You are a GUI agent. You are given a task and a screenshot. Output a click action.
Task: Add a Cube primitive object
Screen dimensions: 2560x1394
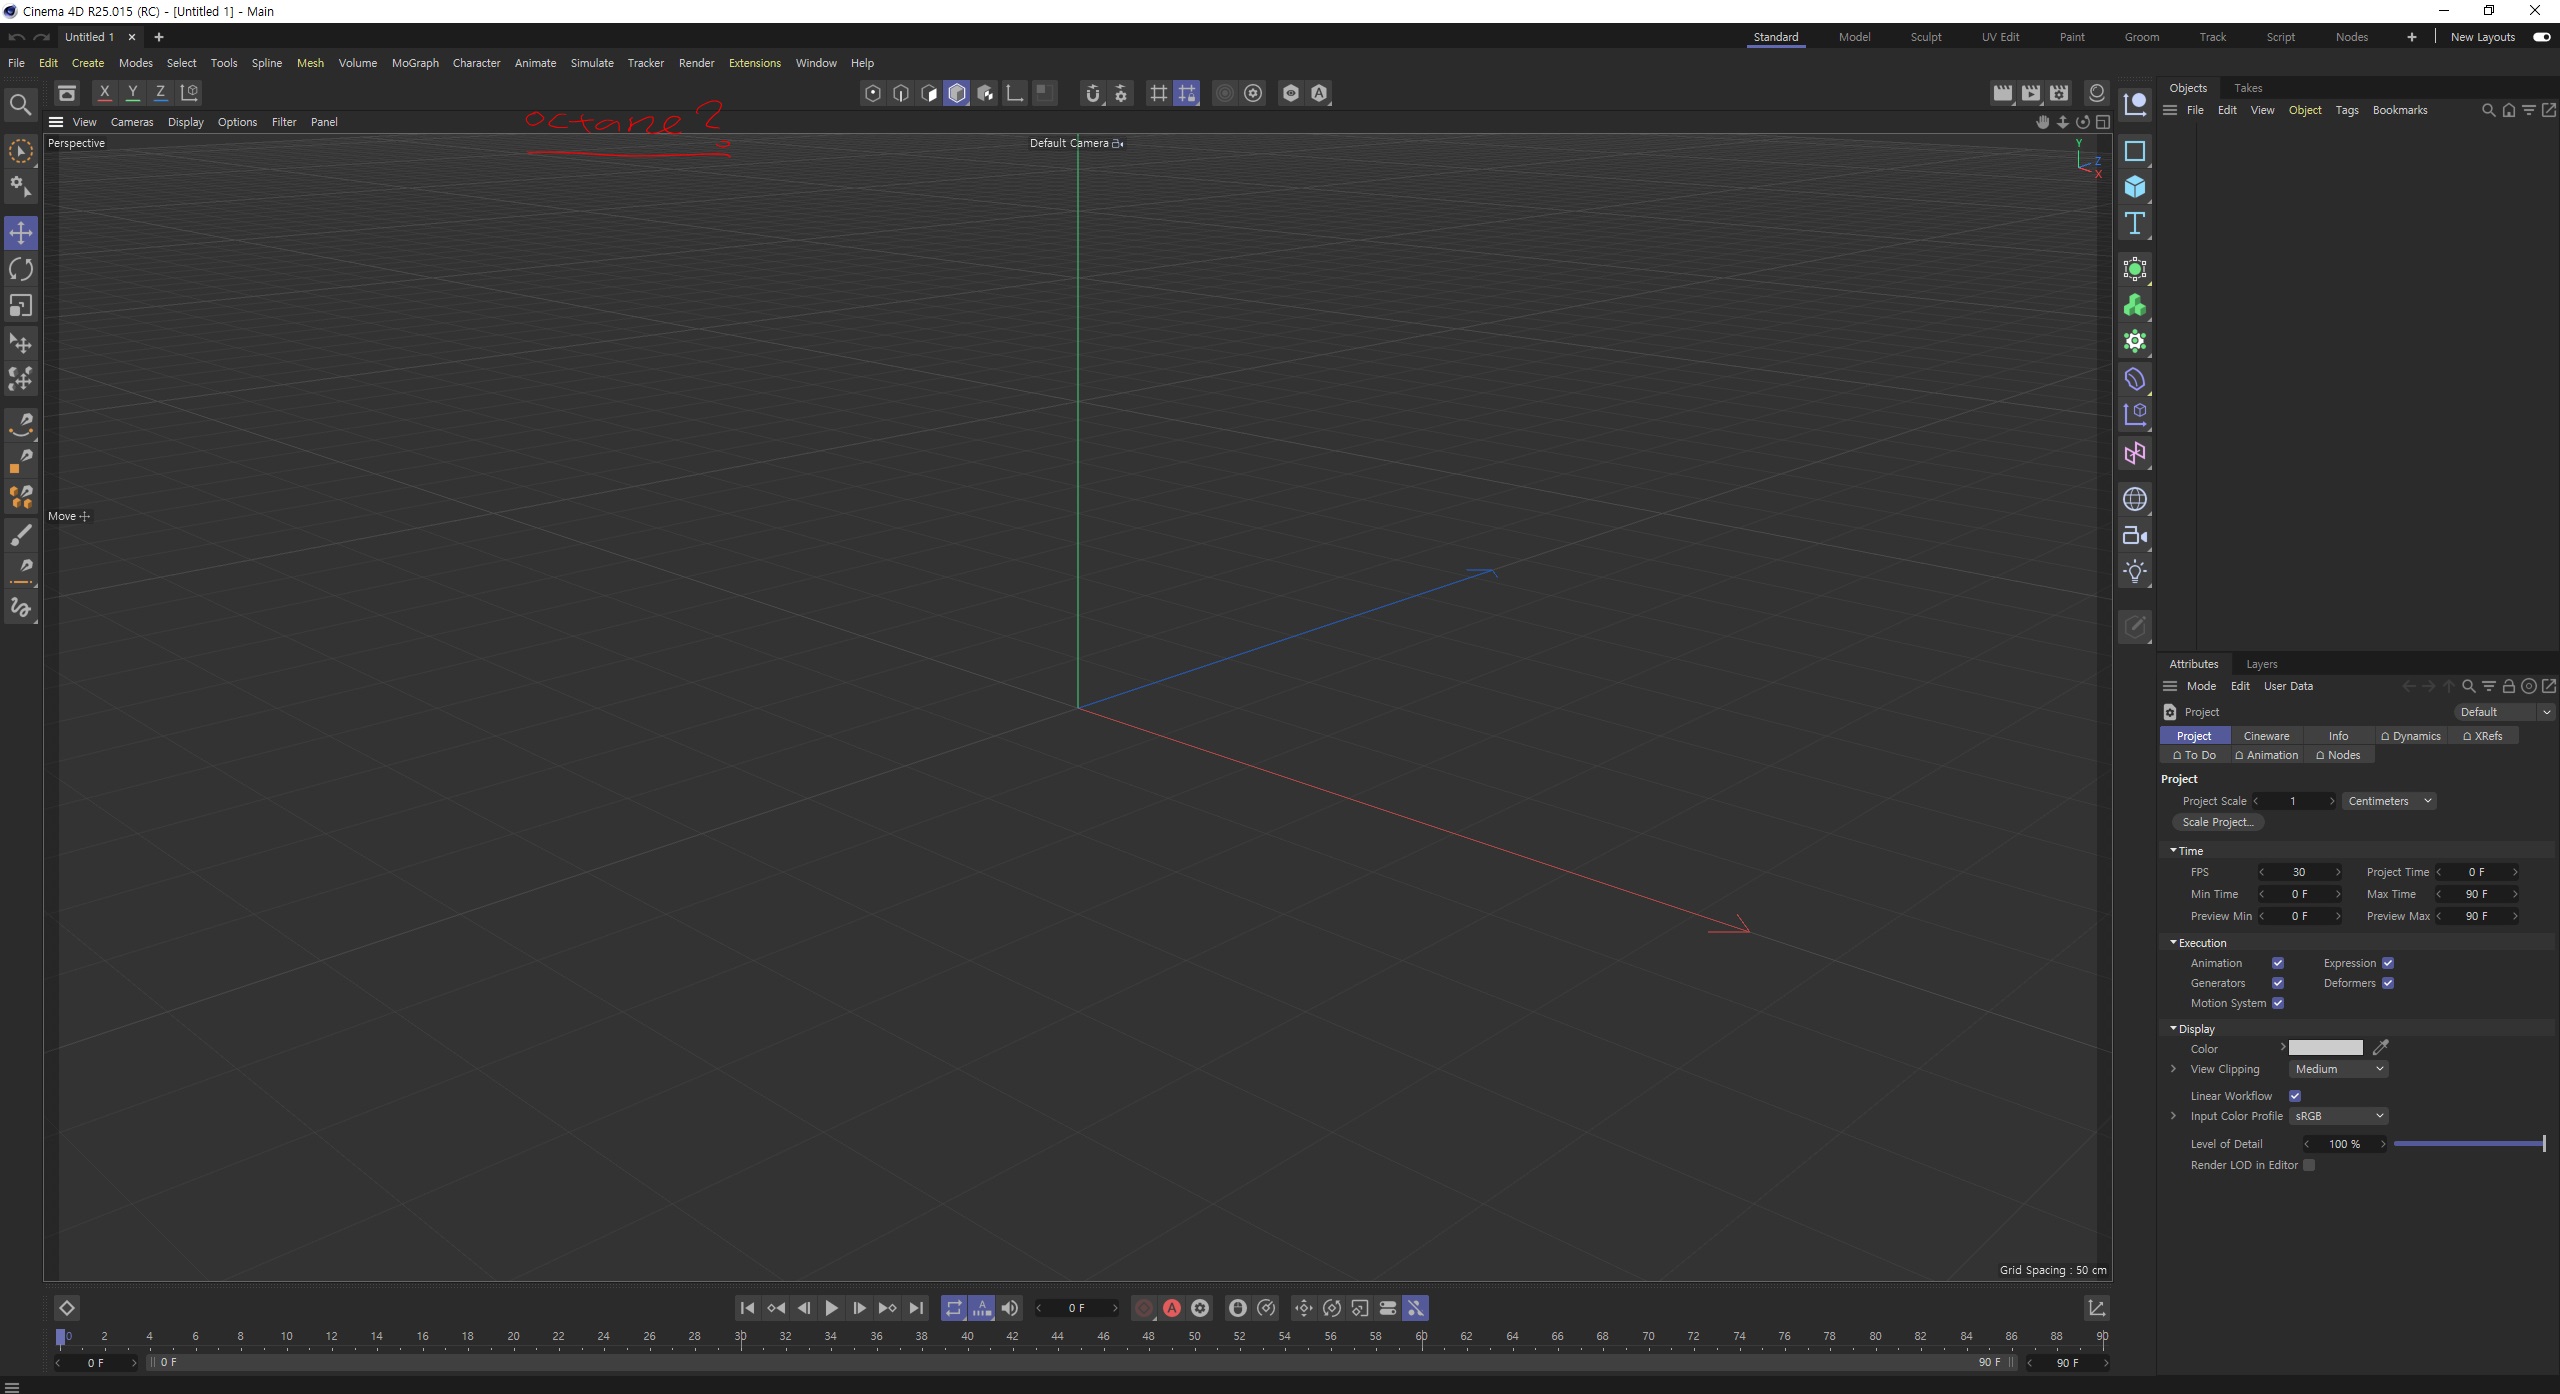click(2134, 187)
